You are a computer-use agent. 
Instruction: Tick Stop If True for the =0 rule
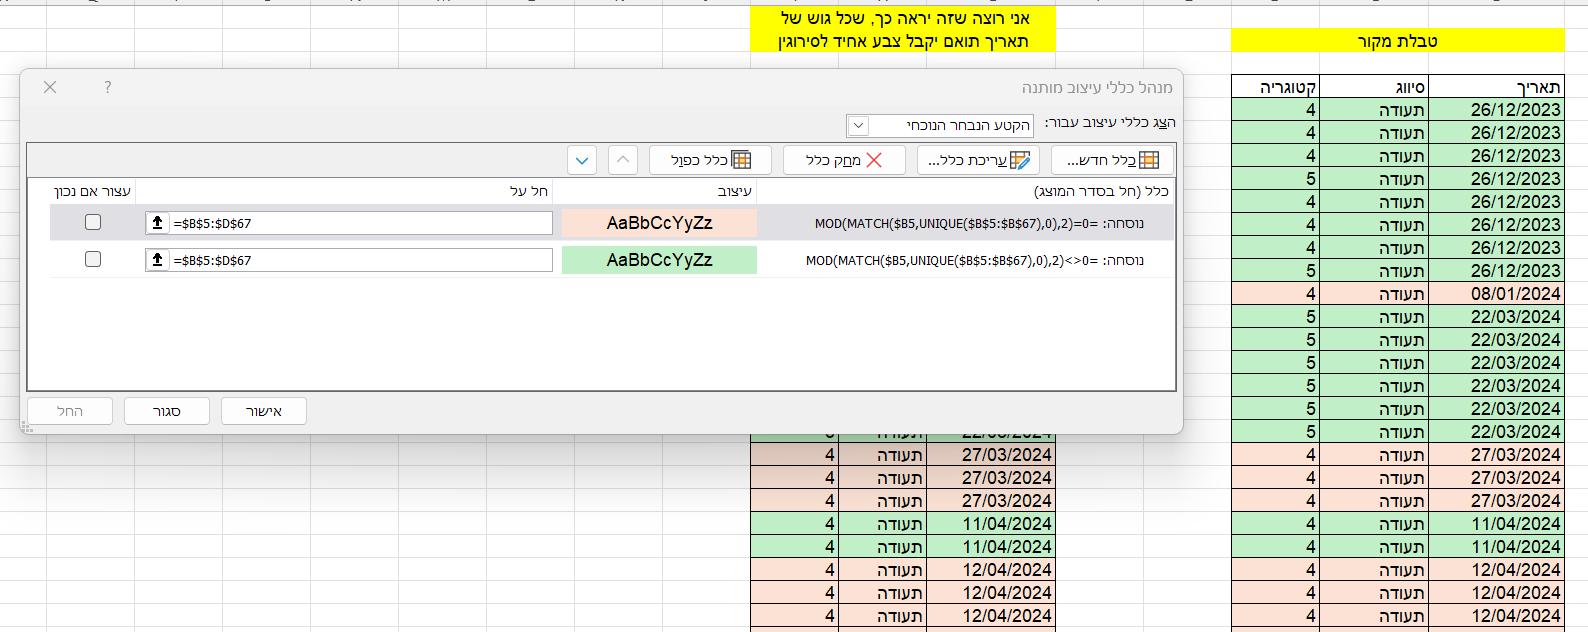(93, 222)
